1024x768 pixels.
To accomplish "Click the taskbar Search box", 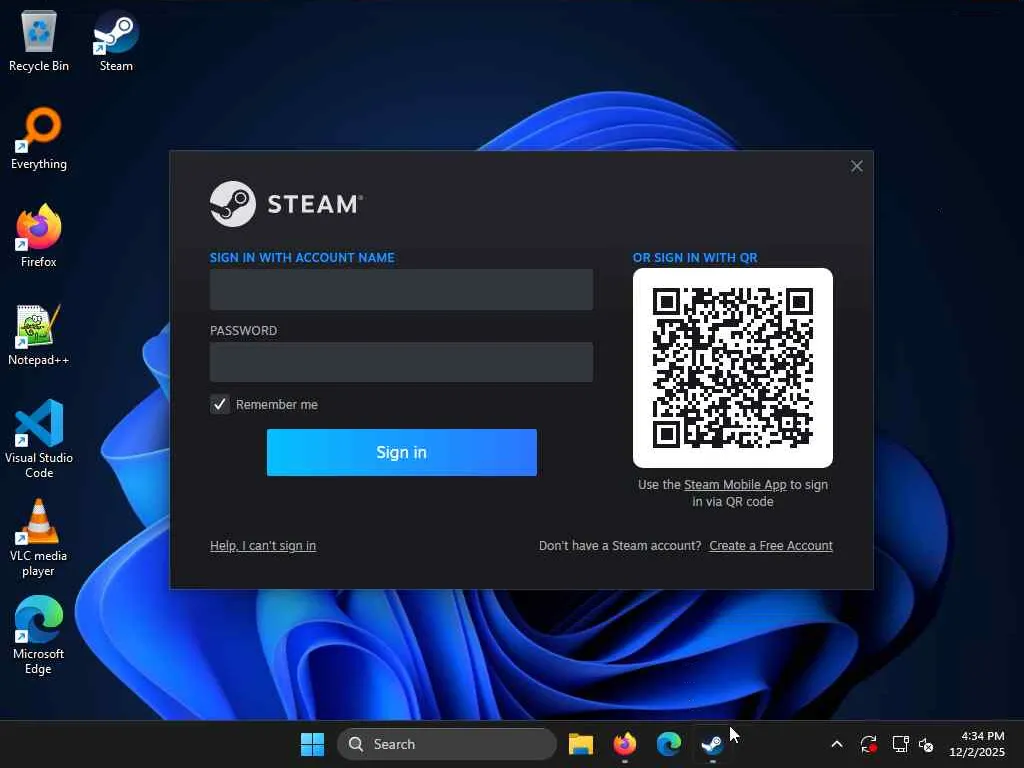I will (x=447, y=744).
